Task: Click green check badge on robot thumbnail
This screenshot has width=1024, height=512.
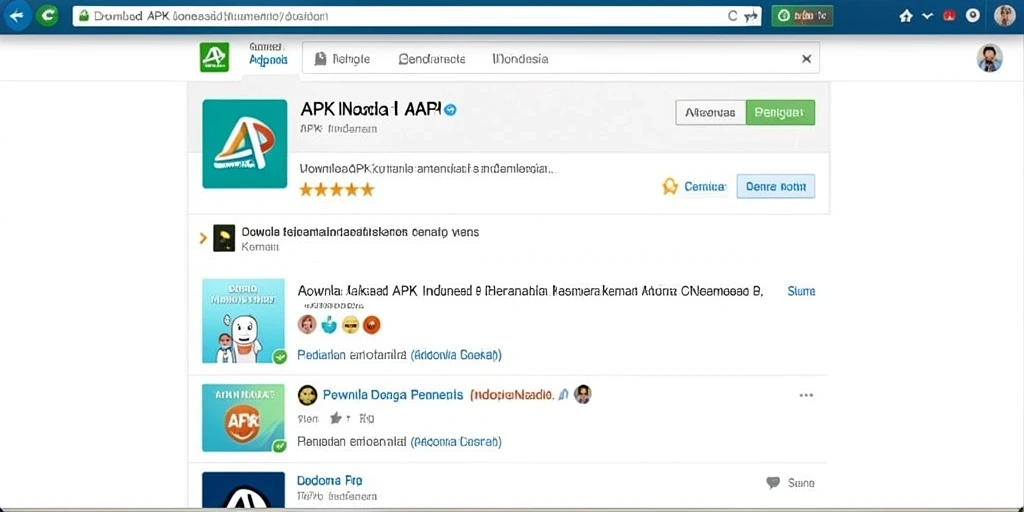Action: click(x=280, y=357)
